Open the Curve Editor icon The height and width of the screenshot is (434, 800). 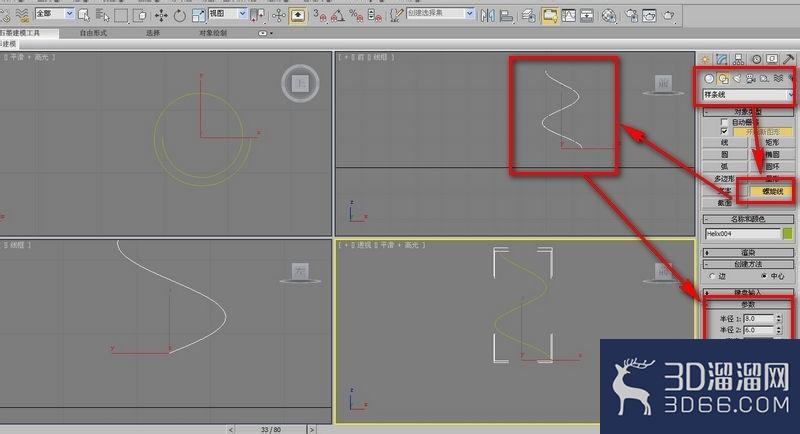[x=568, y=16]
